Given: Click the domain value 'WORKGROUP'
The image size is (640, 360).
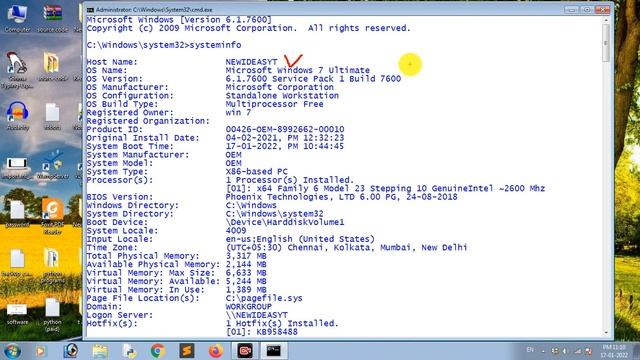Looking at the screenshot, I should [249, 307].
